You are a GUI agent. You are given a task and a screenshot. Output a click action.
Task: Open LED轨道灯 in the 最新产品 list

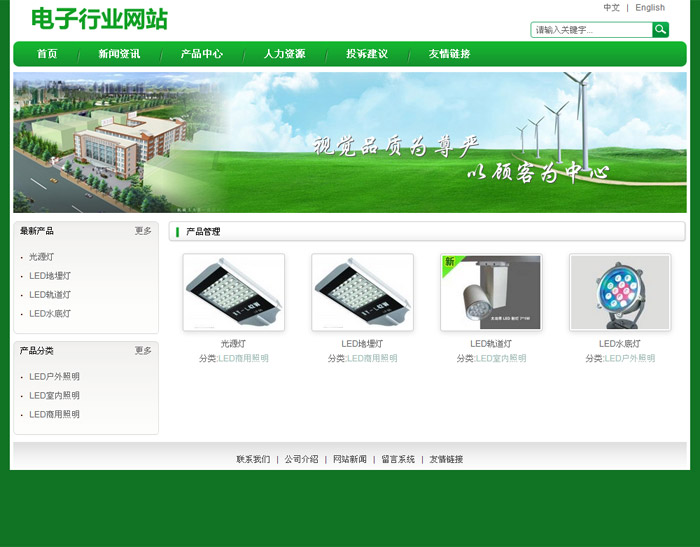[x=50, y=295]
